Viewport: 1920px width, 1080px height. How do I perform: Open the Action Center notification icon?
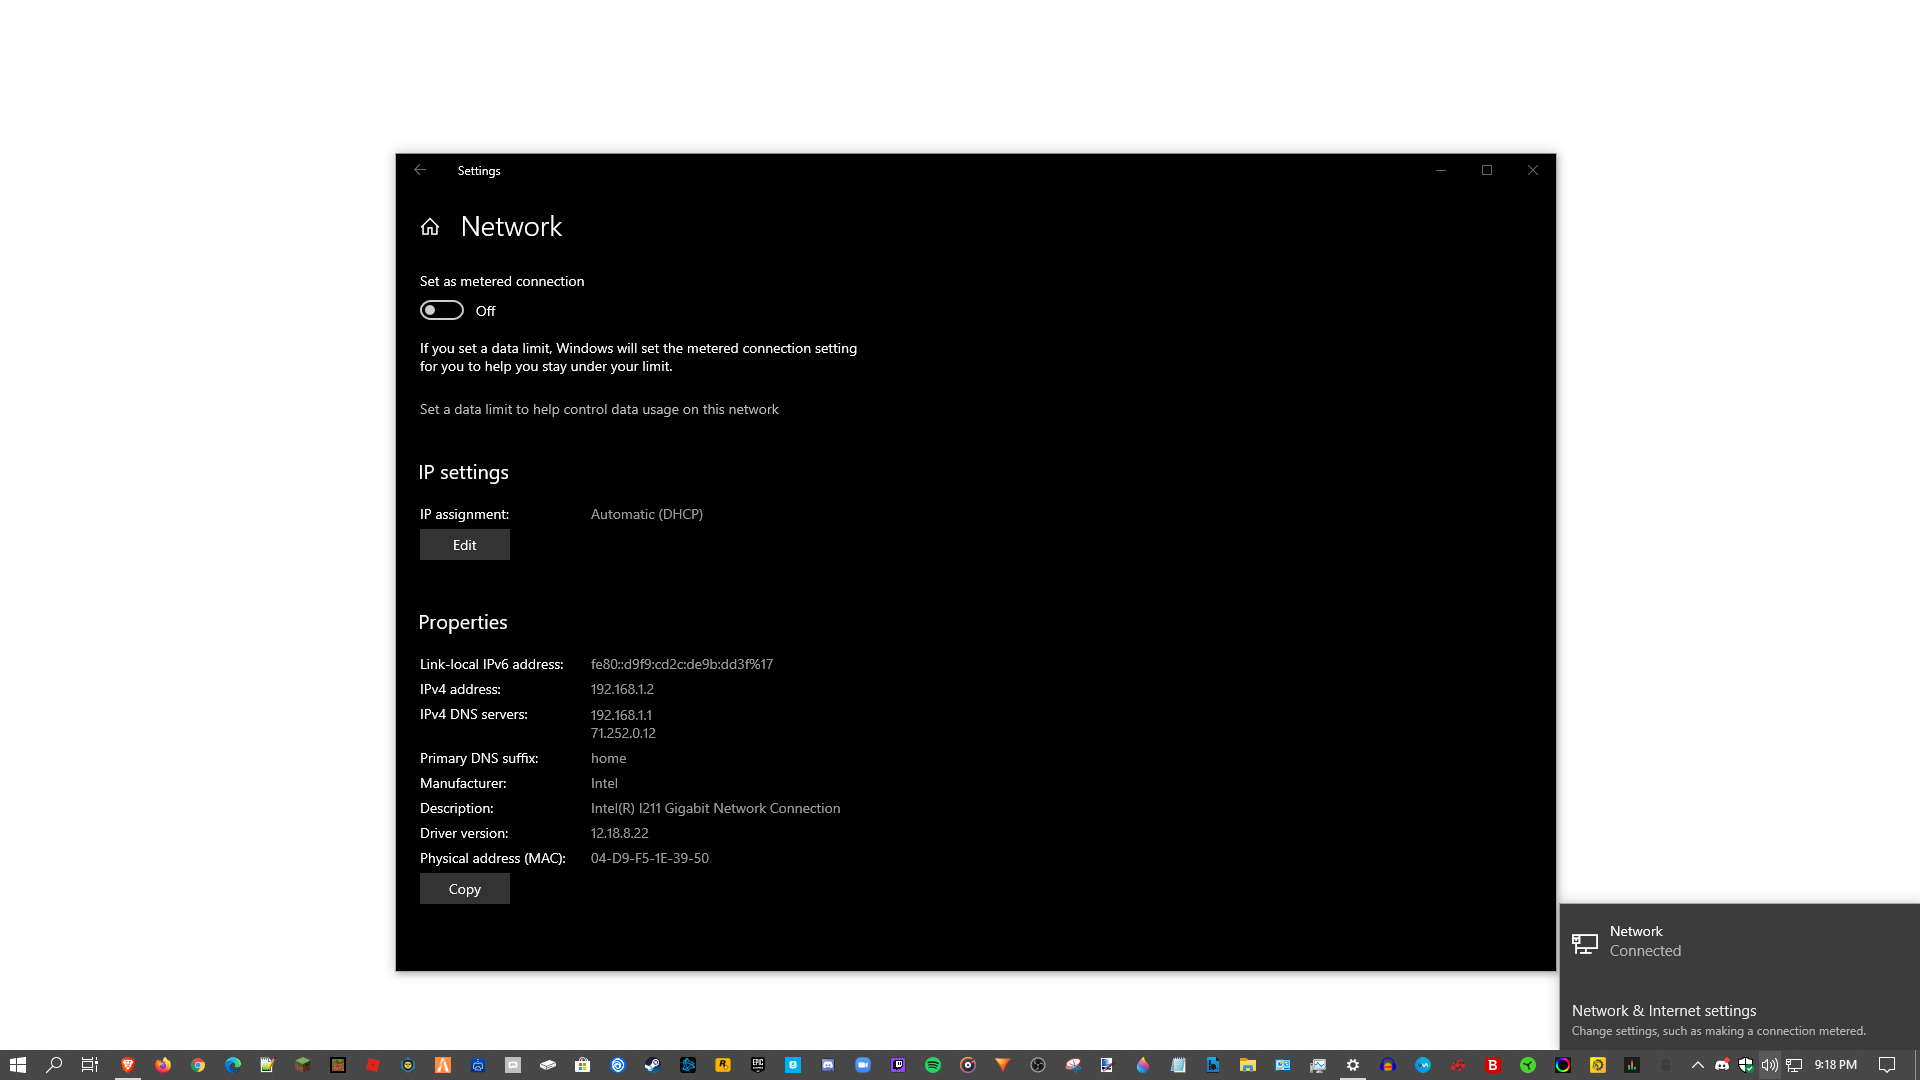1887,1065
